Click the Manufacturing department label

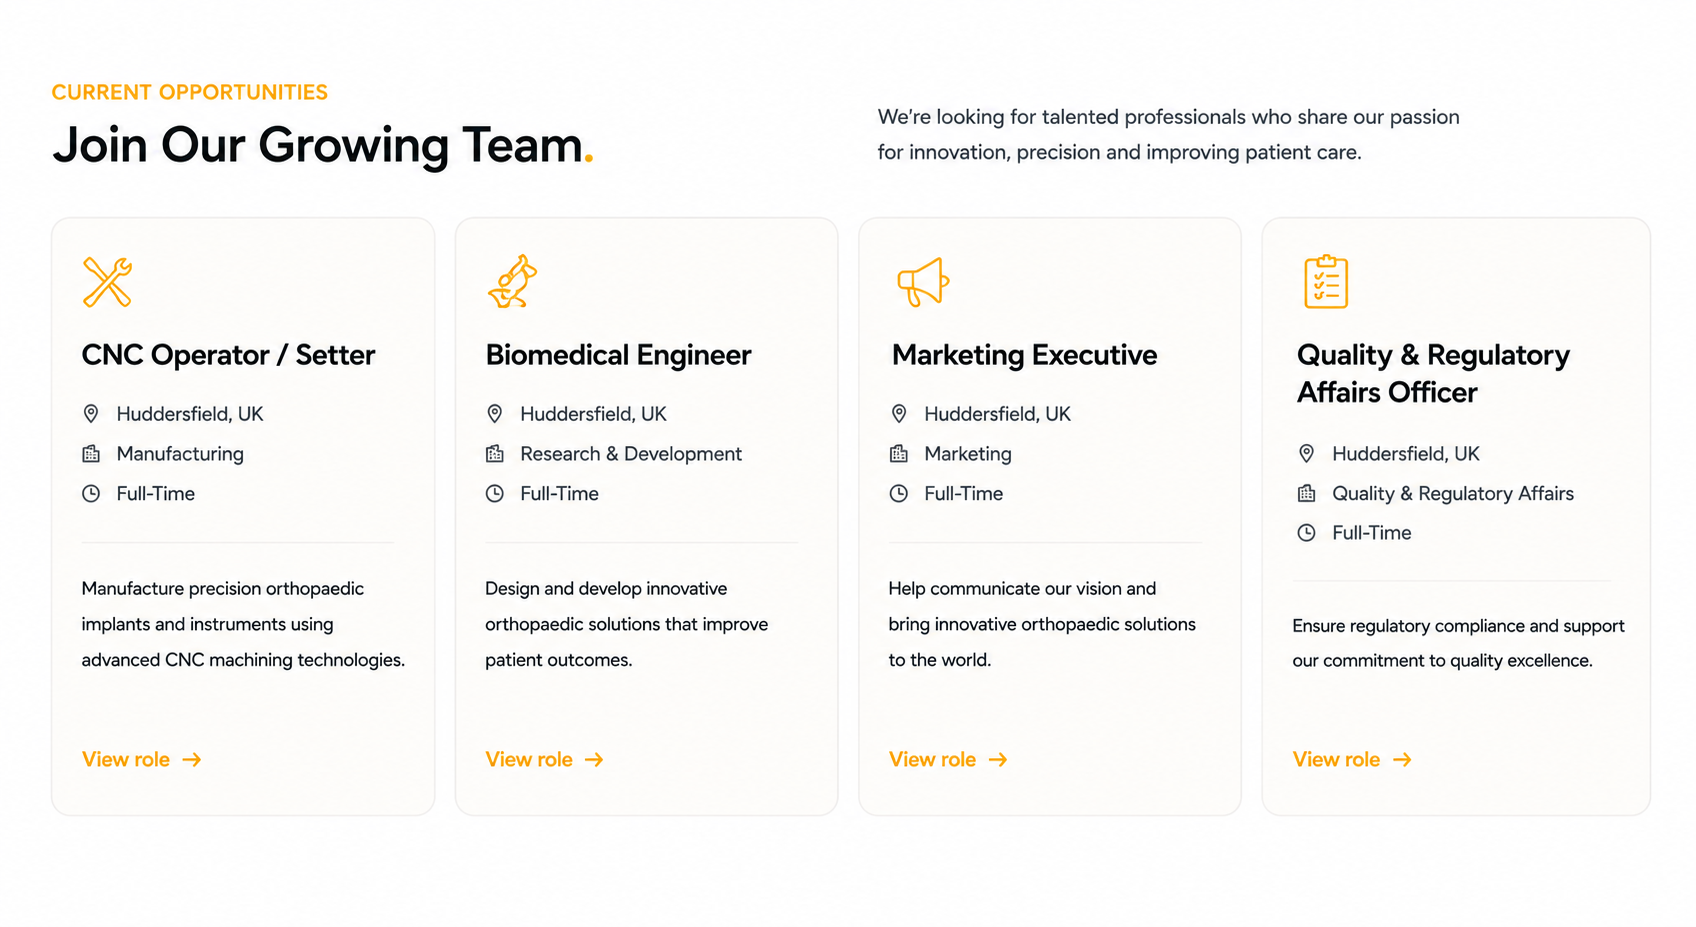click(180, 454)
